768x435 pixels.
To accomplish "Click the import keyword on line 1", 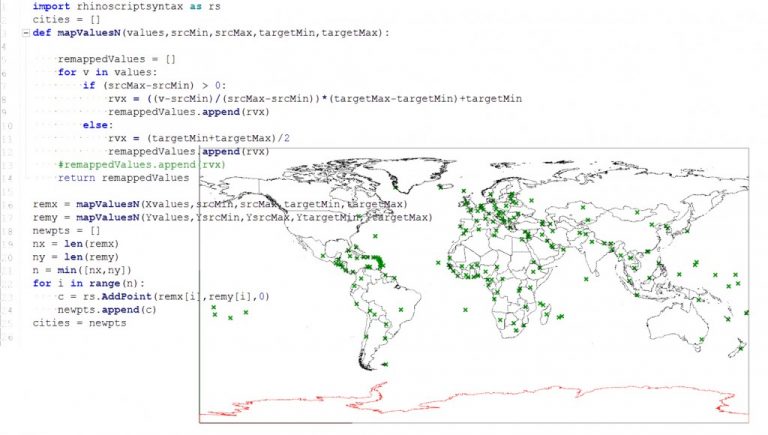I will point(51,6).
